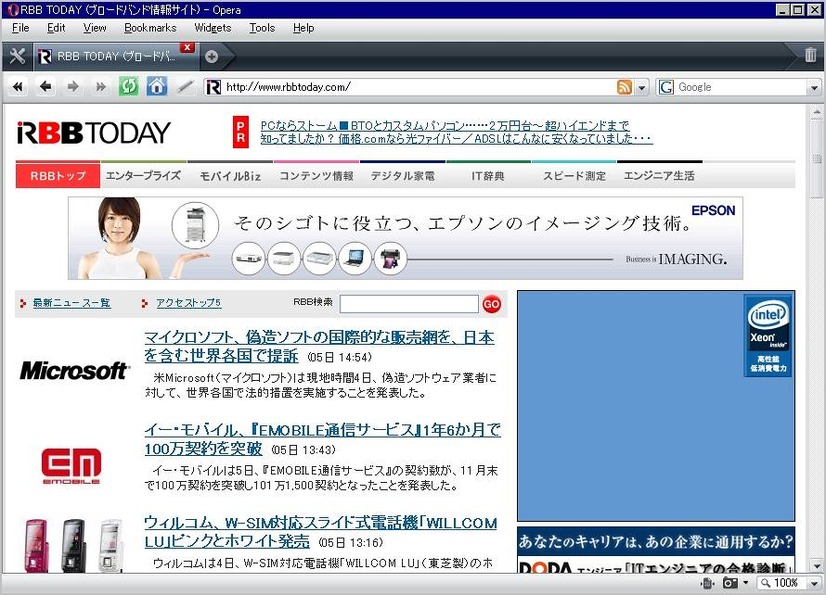
Task: Select the スピード測定 nav tab
Action: 574,175
